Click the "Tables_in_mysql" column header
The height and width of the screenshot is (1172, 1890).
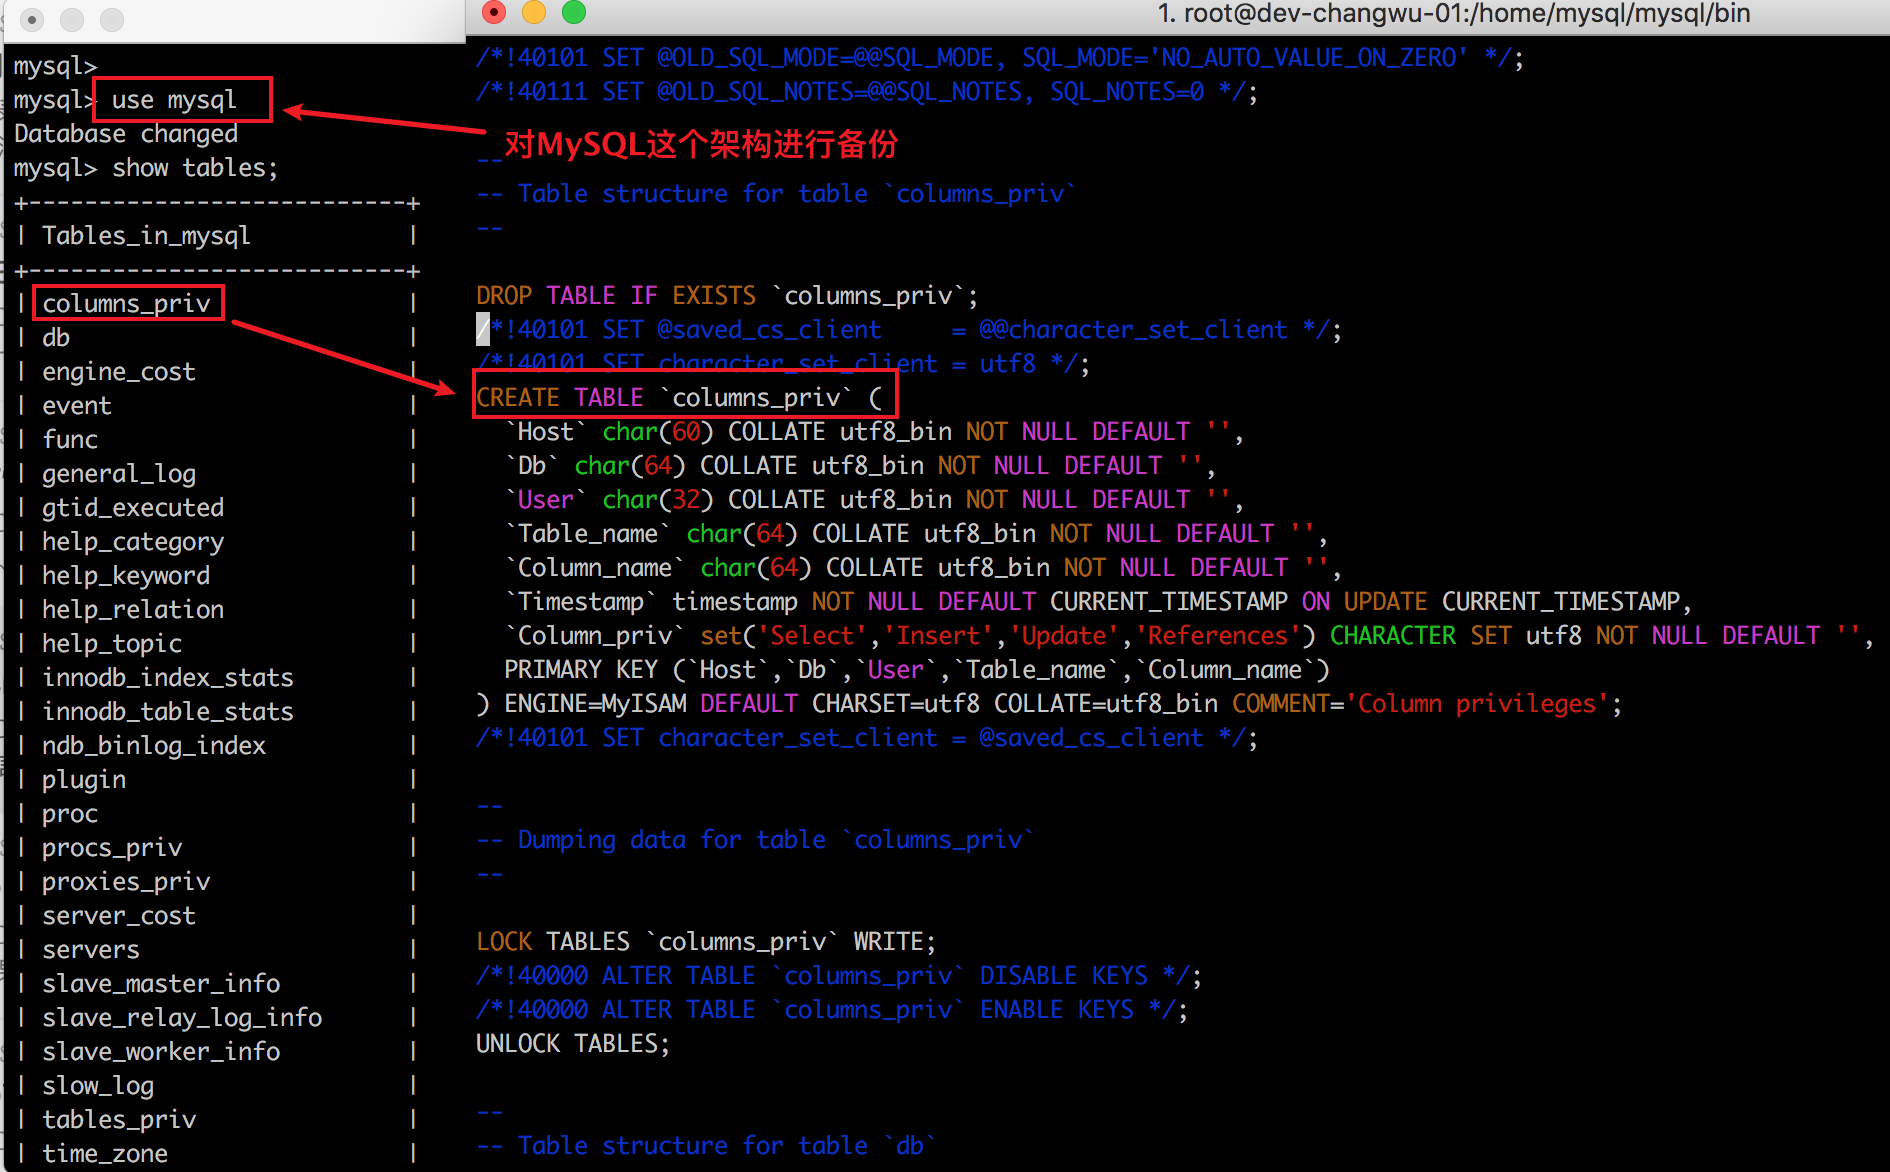[x=146, y=236]
